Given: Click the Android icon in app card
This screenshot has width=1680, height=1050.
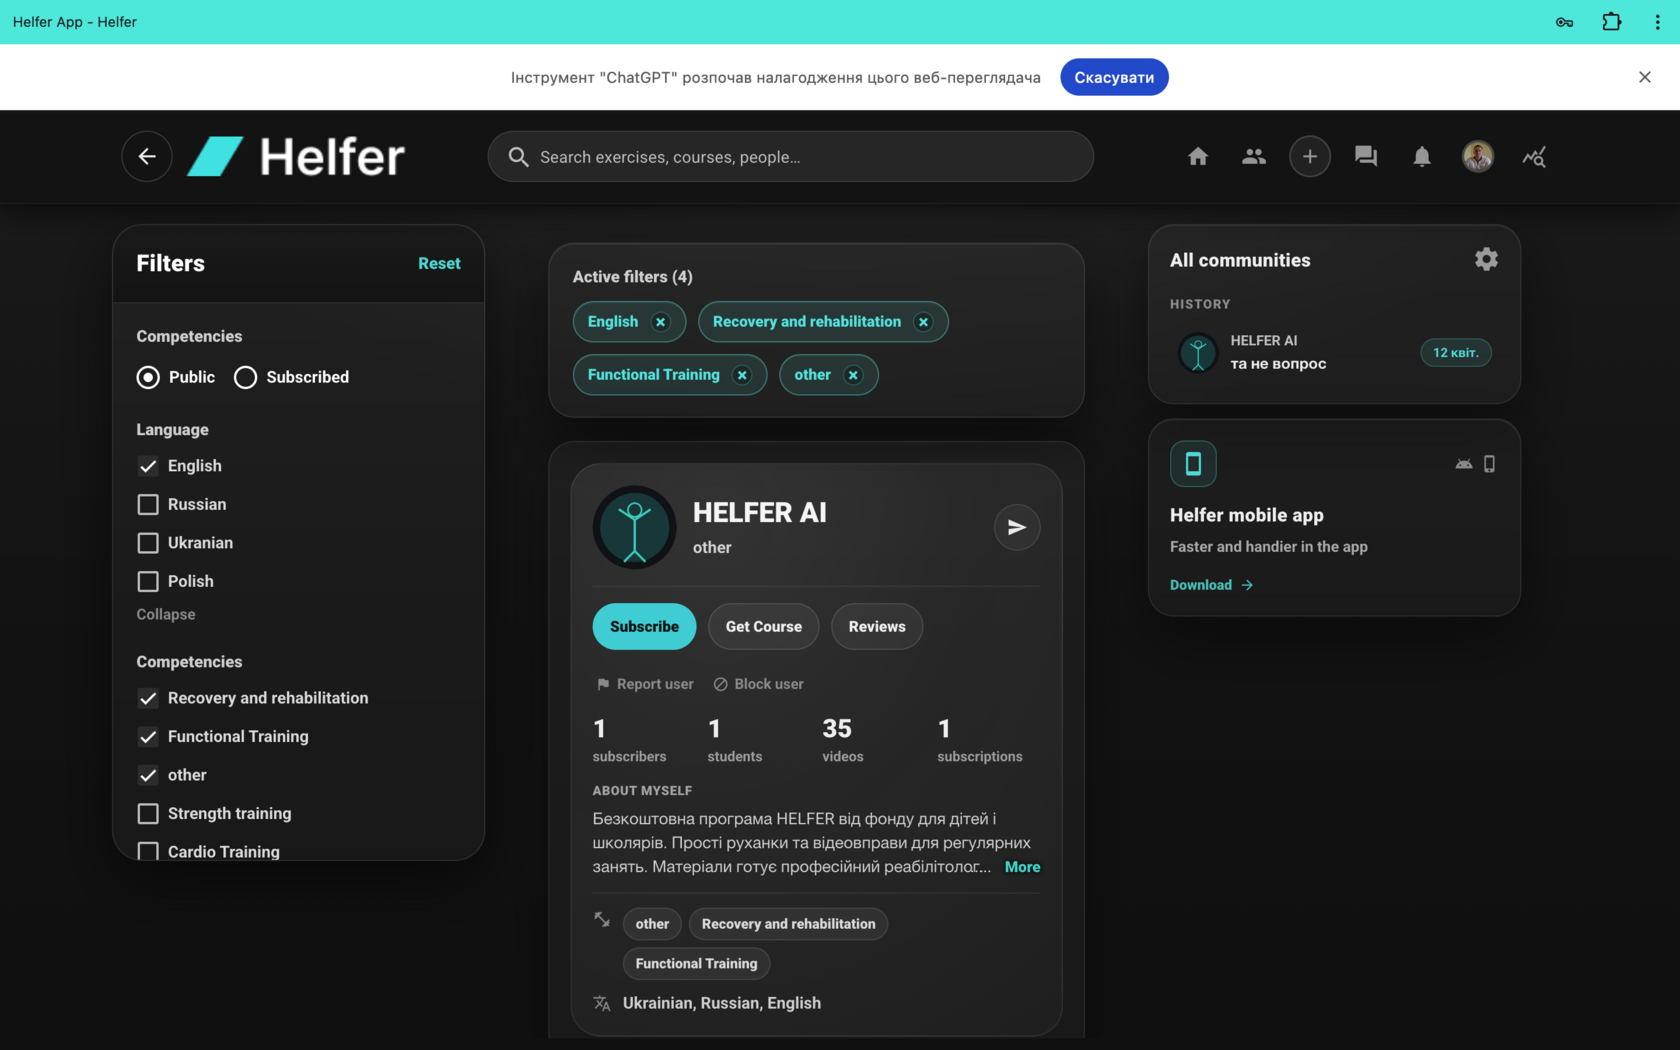Looking at the screenshot, I should (x=1464, y=464).
